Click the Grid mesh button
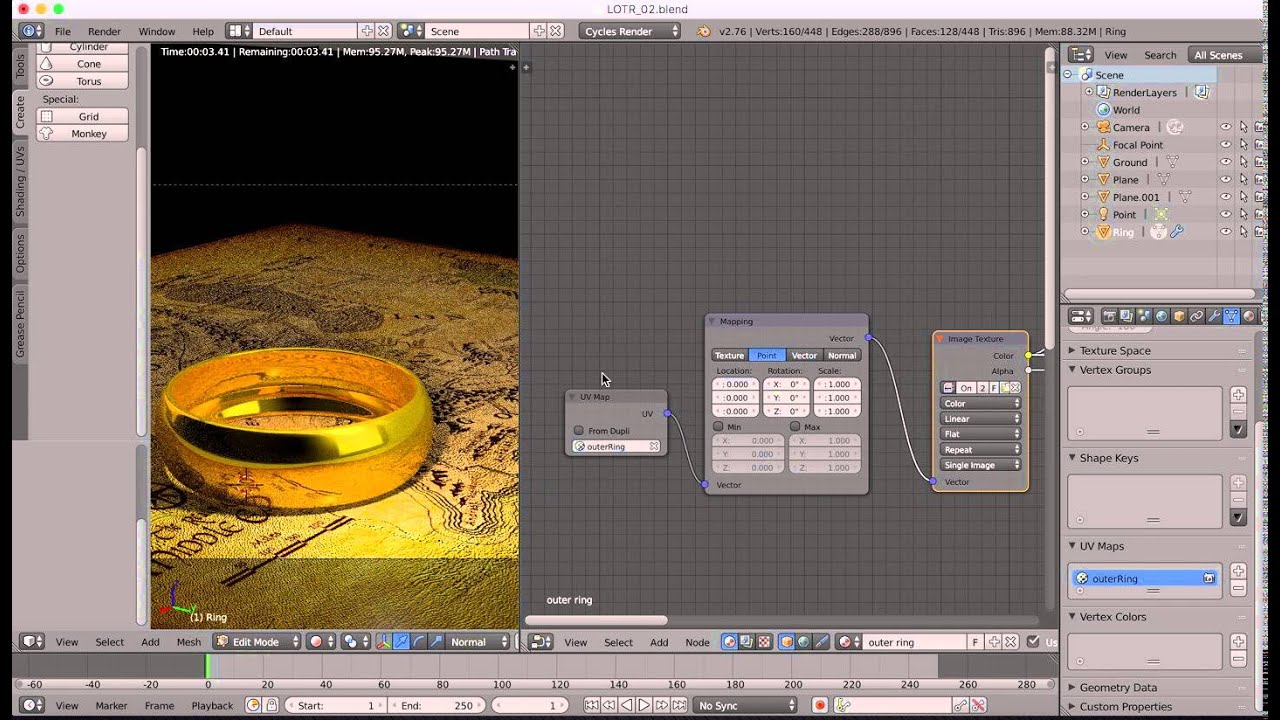This screenshot has width=1280, height=720. point(83,117)
